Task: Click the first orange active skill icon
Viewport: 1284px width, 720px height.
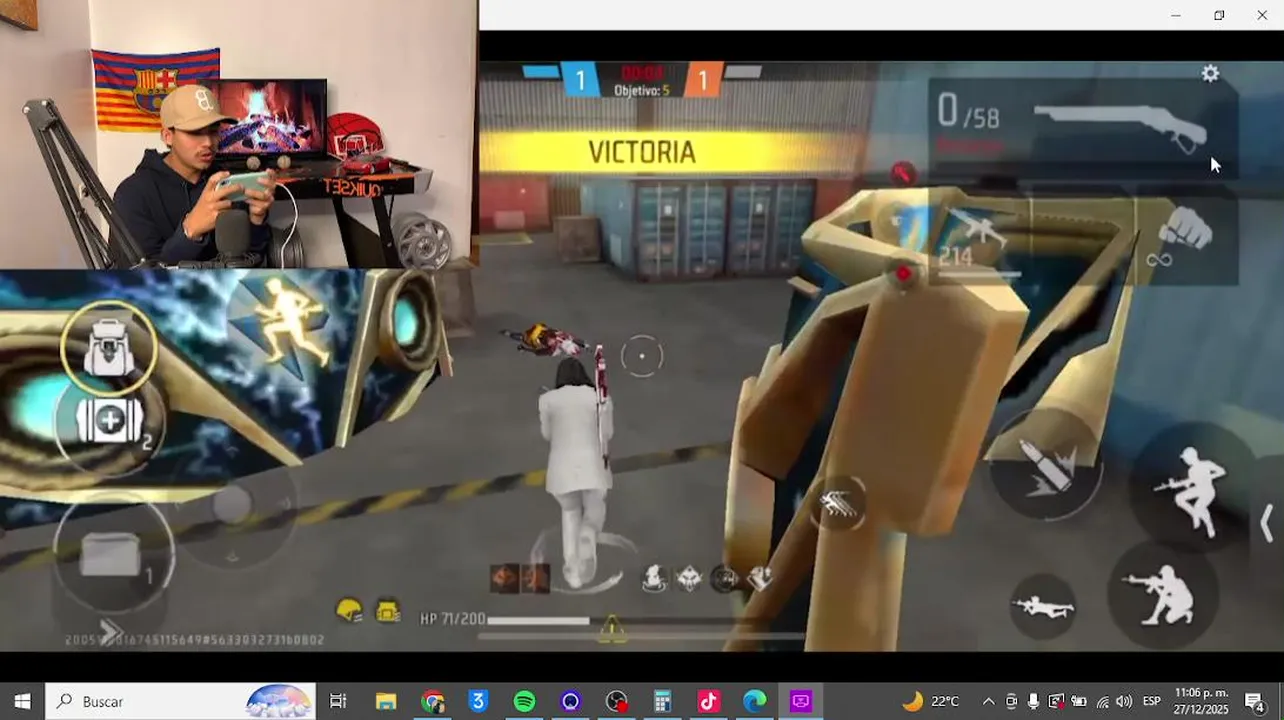Action: tap(503, 578)
